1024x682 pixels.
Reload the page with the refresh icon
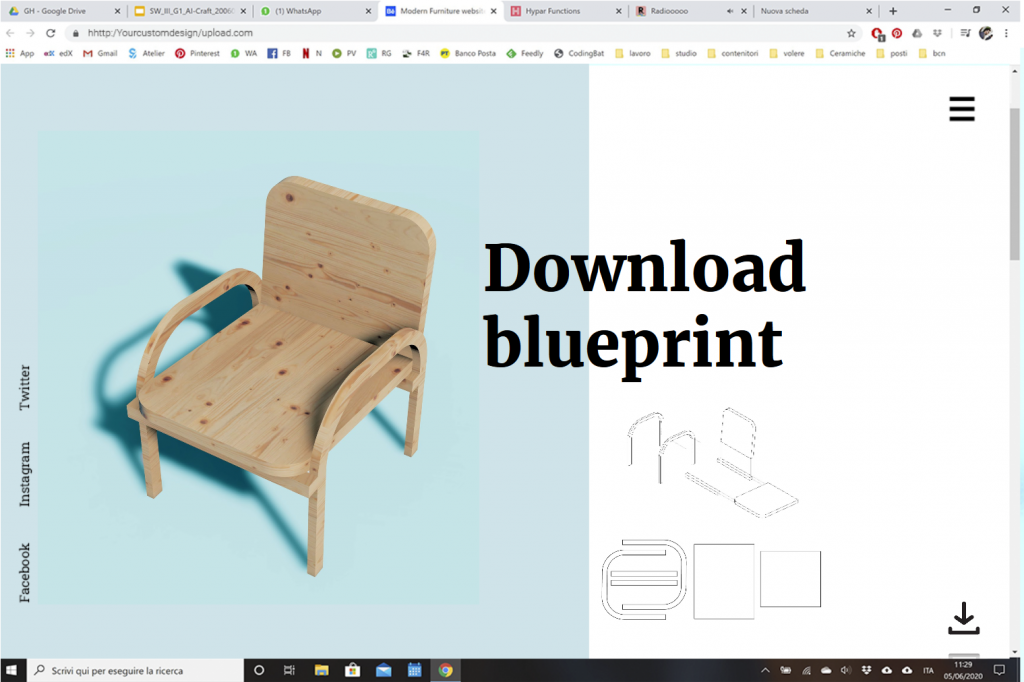[51, 33]
